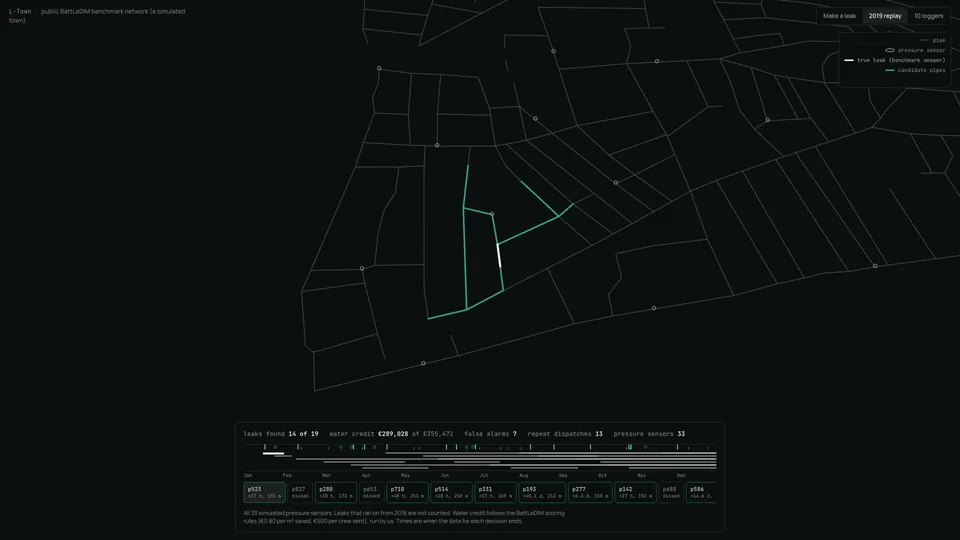The image size is (960, 540).
Task: Click the "false alarms 7" stat
Action: click(x=490, y=434)
